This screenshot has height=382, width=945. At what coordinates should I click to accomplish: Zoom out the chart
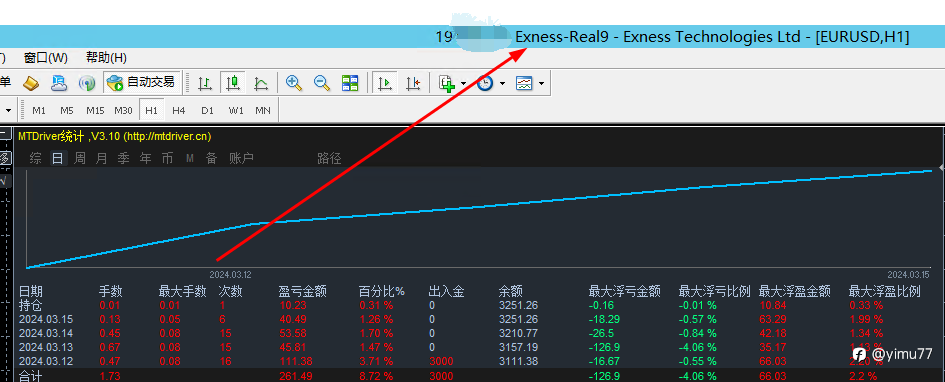(322, 83)
